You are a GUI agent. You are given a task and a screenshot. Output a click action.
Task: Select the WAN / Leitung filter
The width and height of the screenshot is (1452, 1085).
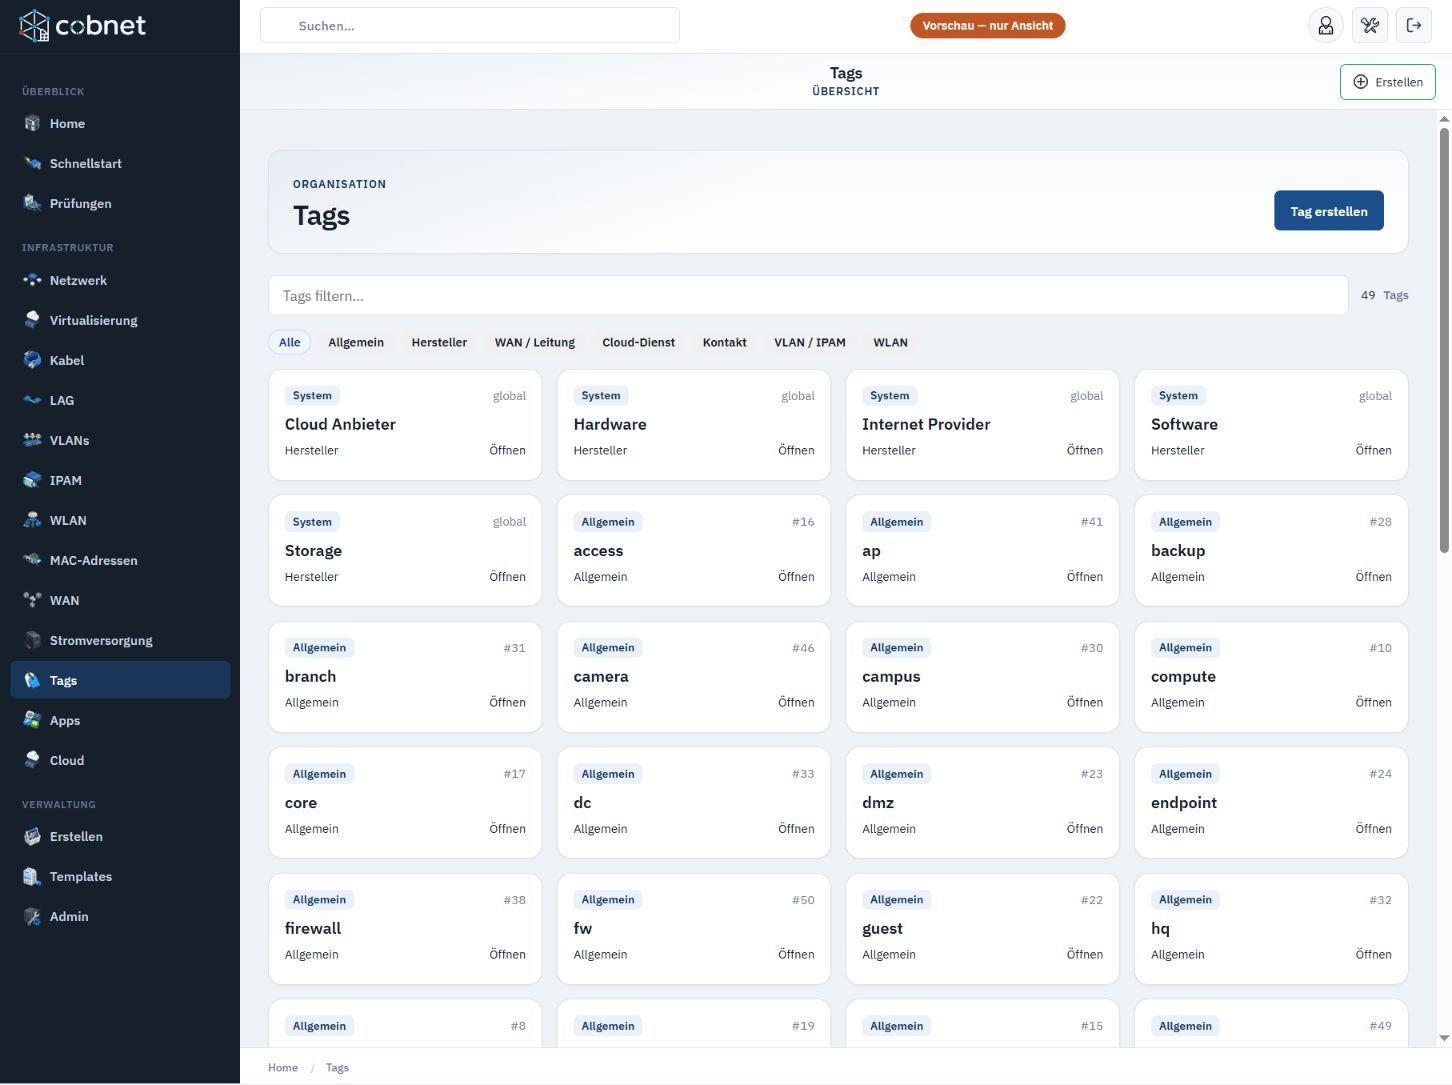[x=535, y=343]
